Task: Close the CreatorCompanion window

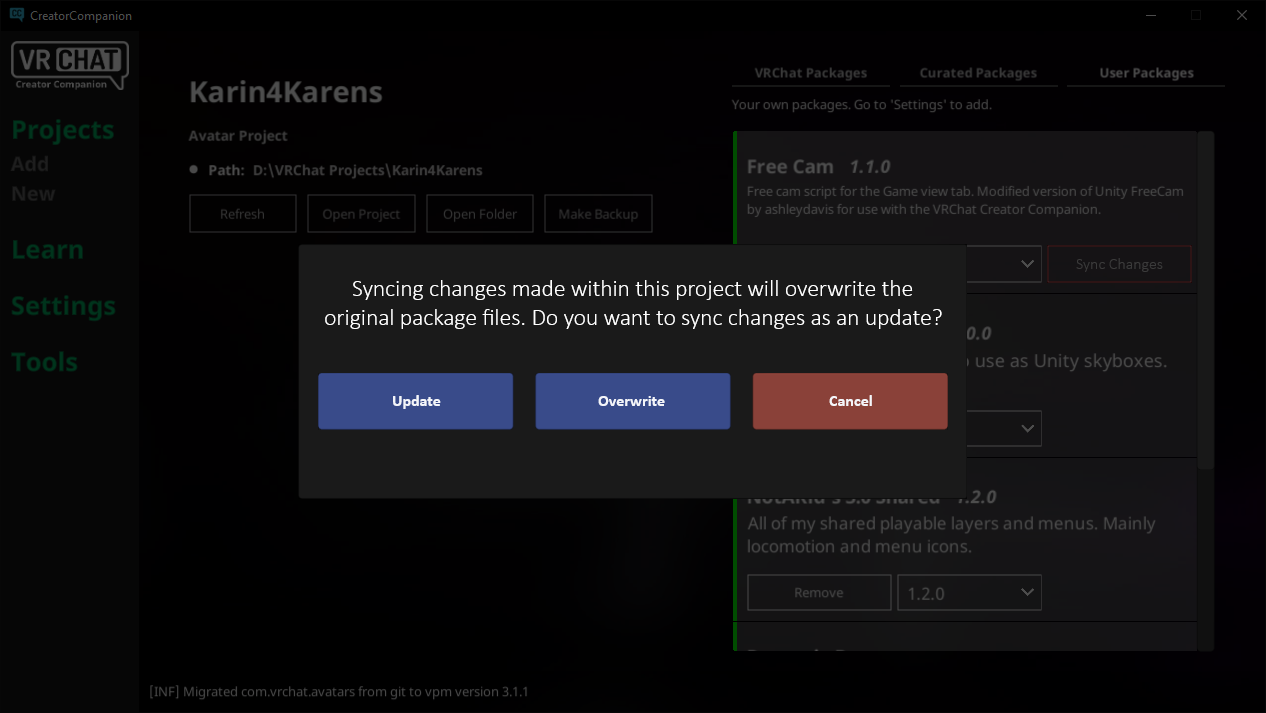Action: [1241, 15]
